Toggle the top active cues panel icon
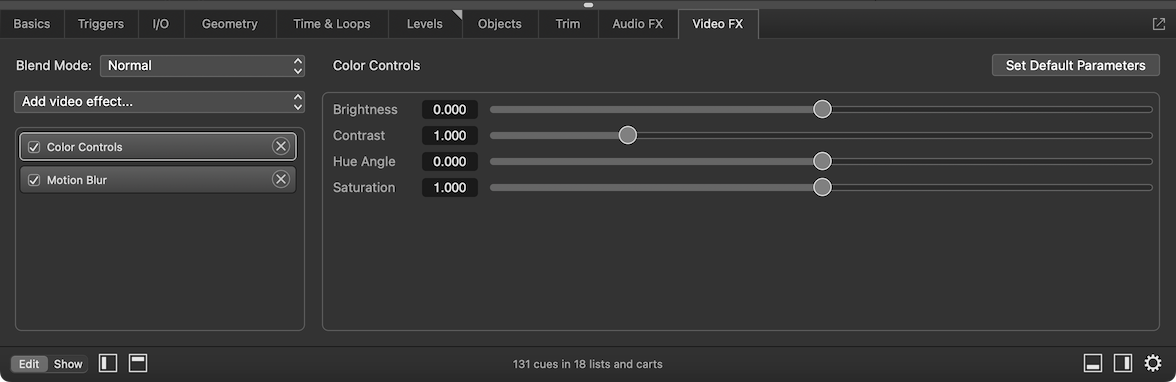1176x382 pixels. click(x=138, y=363)
